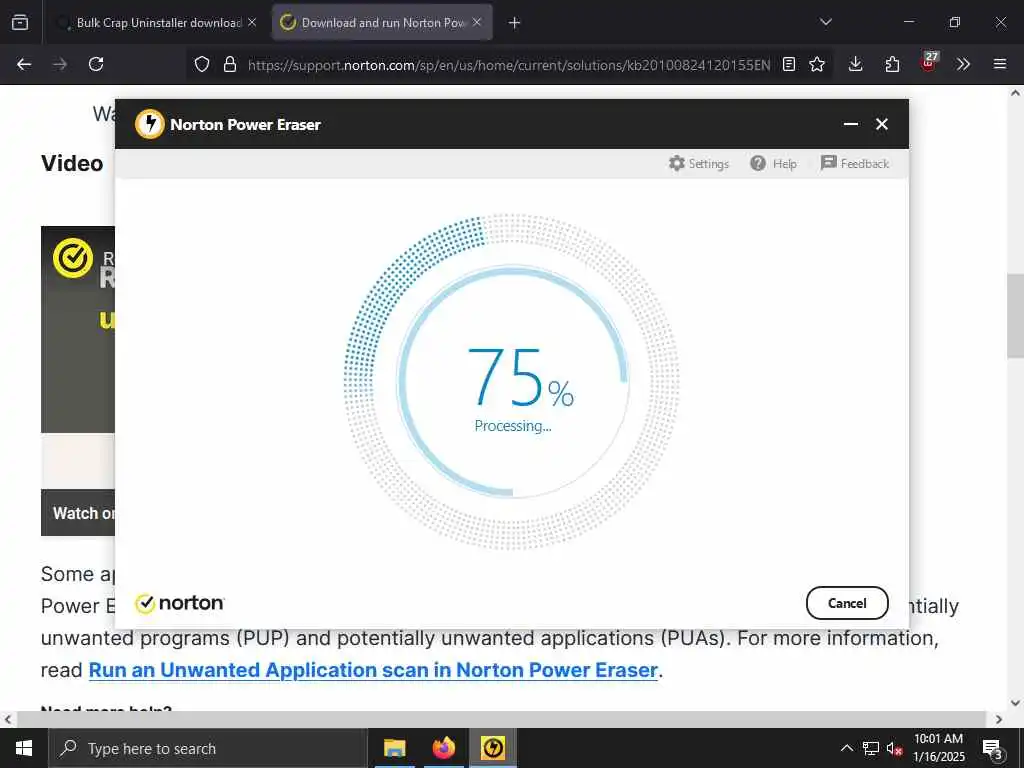Click the extension icon with 27 badge

929,63
